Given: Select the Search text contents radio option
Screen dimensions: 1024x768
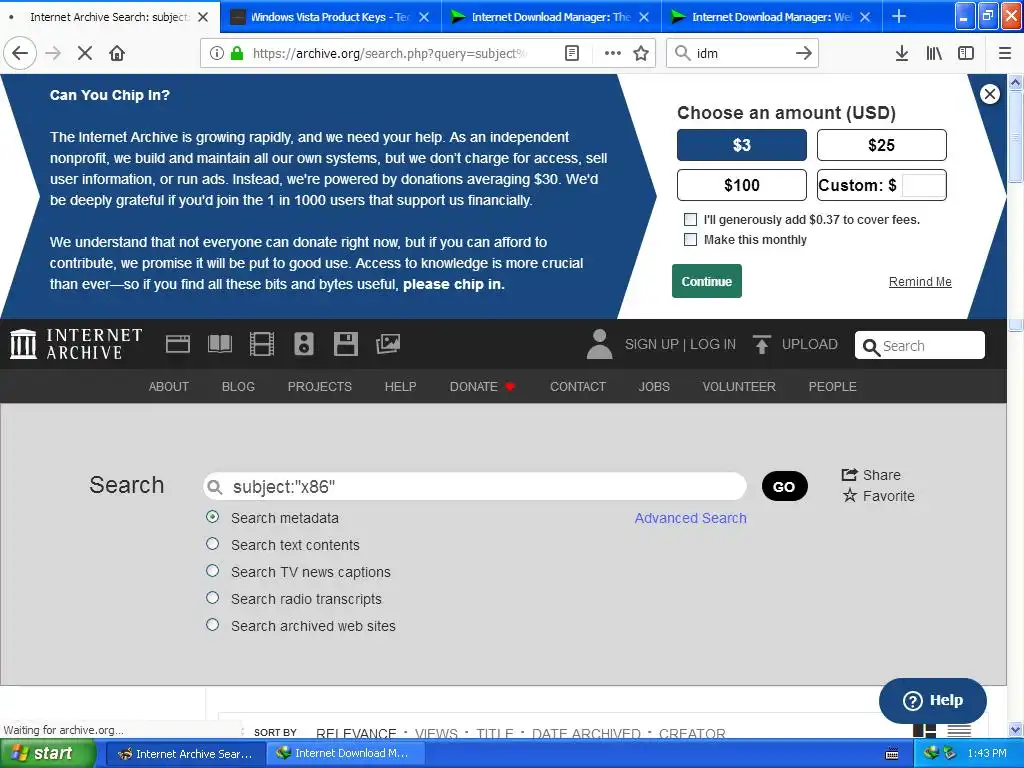Looking at the screenshot, I should pos(212,543).
